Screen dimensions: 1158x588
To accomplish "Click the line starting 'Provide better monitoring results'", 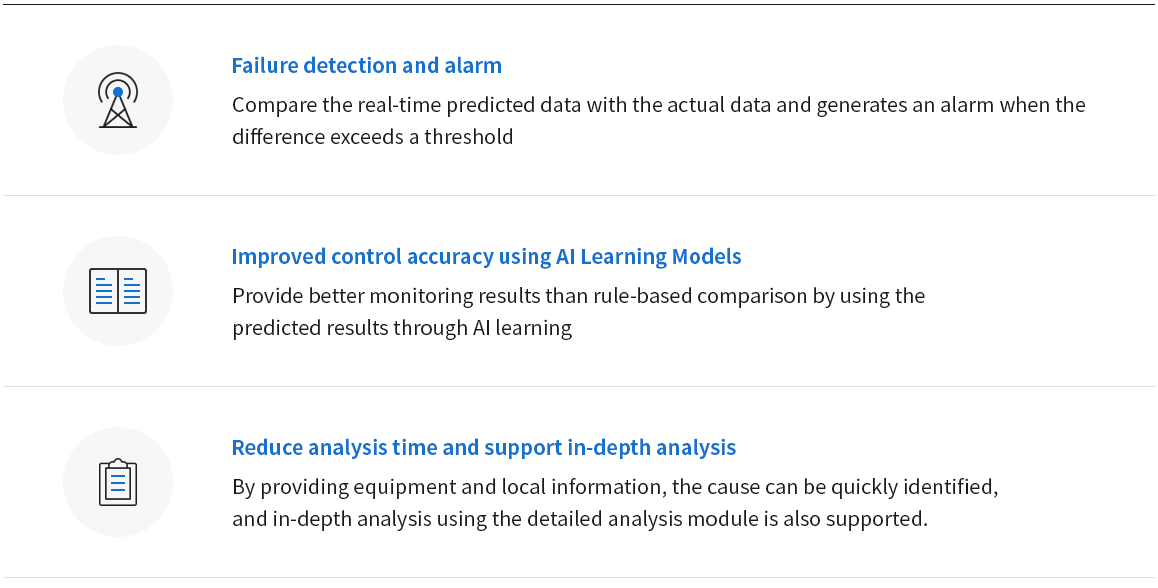I will pos(578,295).
